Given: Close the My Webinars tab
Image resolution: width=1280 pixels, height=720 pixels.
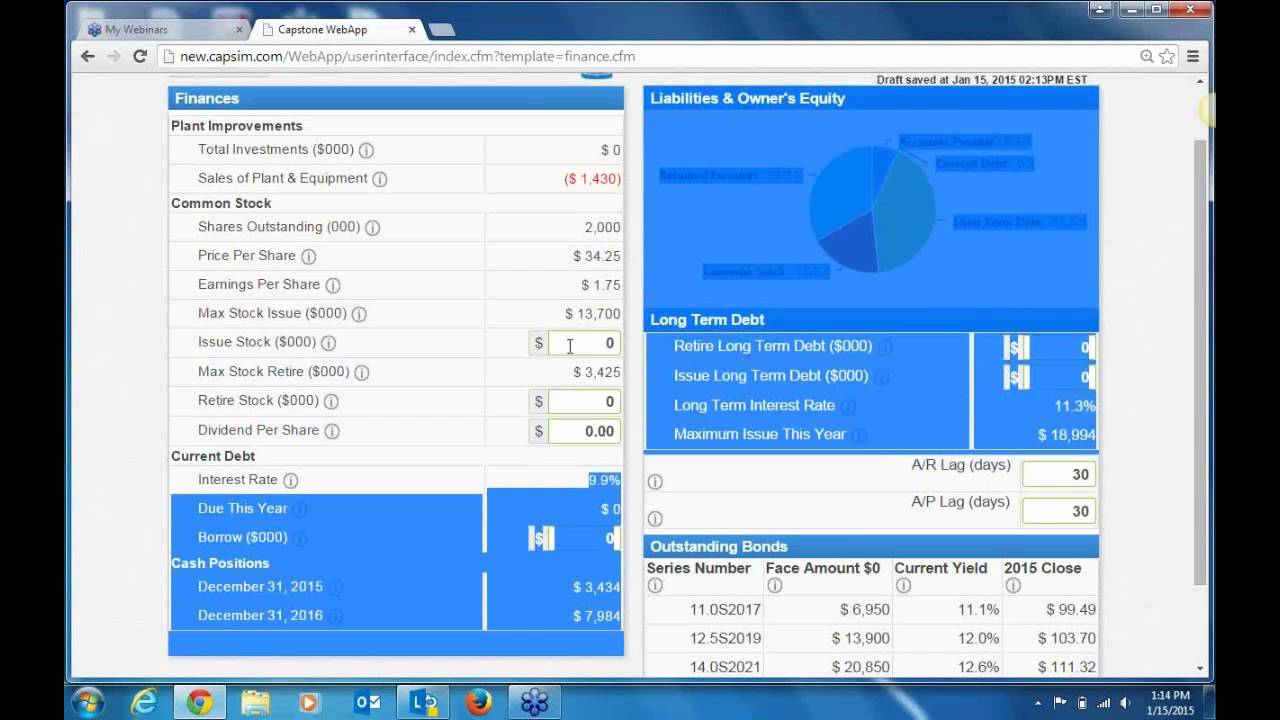Looking at the screenshot, I should click(x=239, y=30).
